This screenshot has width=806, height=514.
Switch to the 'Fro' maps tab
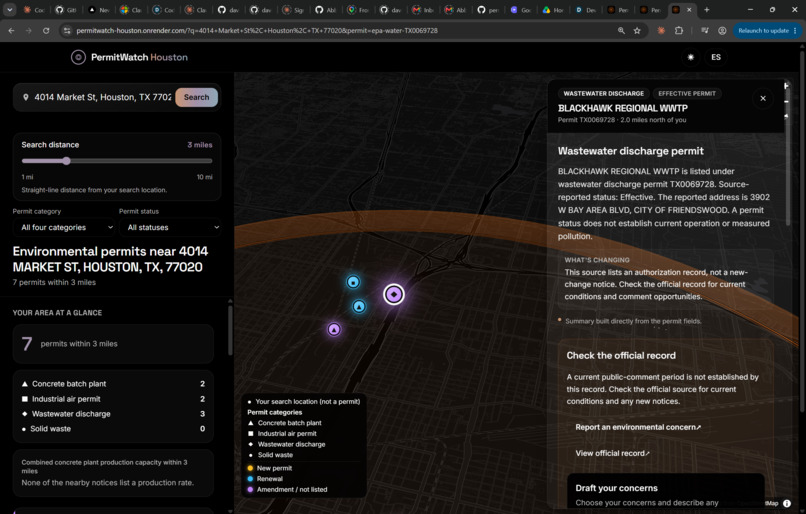click(x=358, y=10)
